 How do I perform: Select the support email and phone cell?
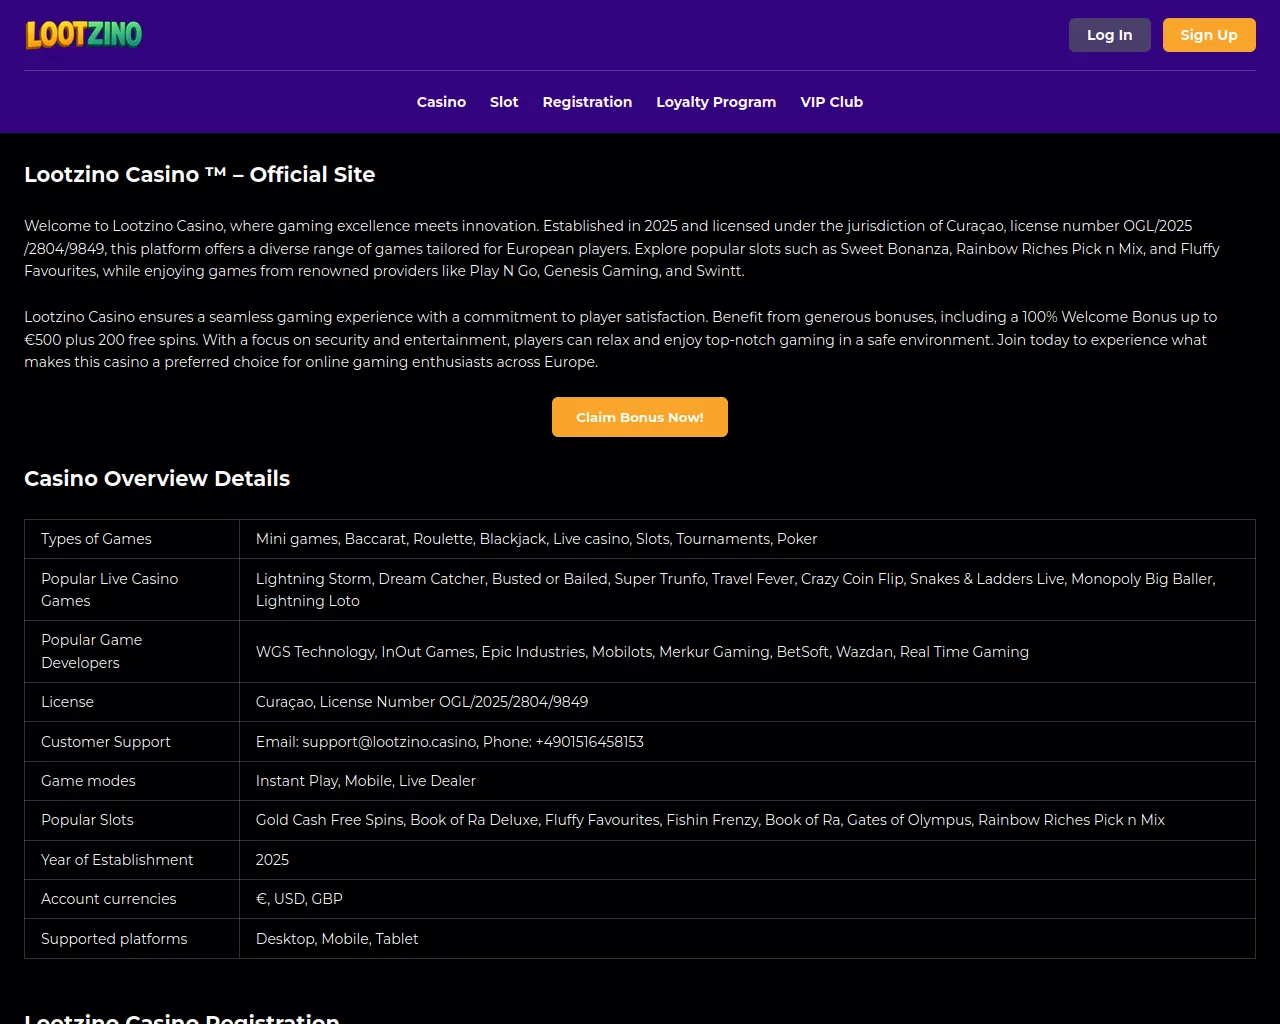pos(450,742)
